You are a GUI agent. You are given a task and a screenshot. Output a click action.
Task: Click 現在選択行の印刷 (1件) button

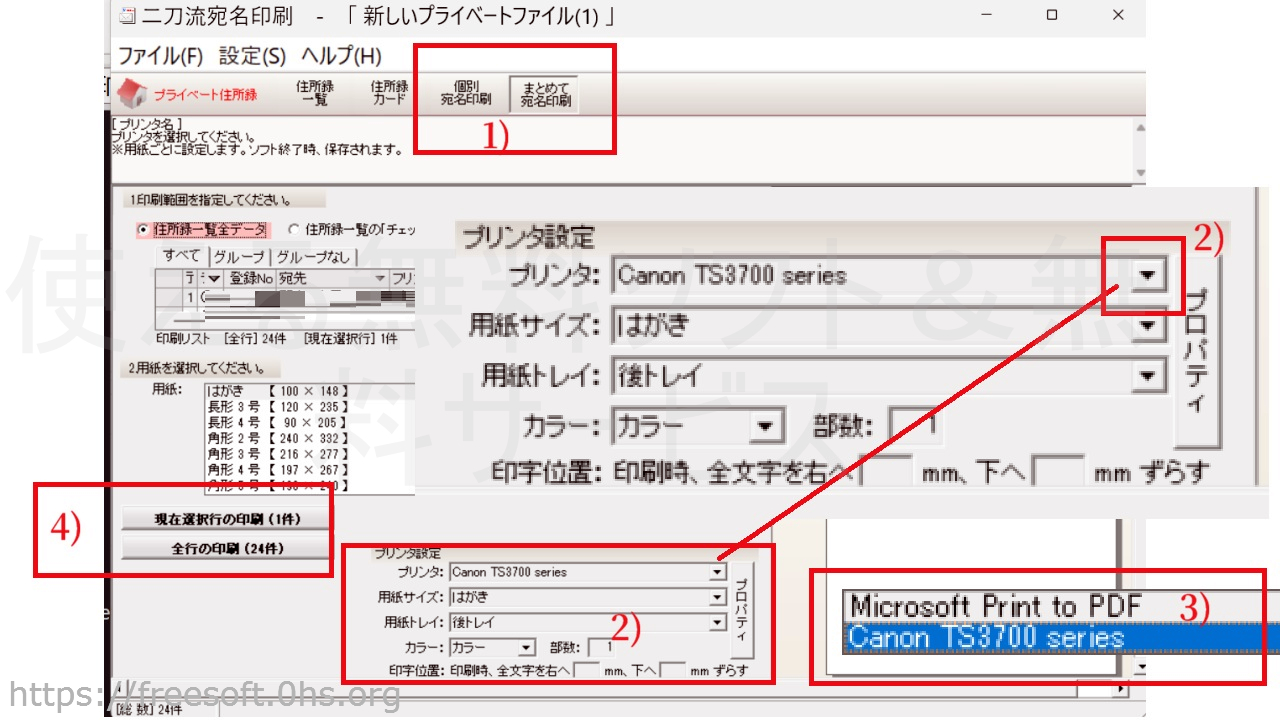click(226, 519)
